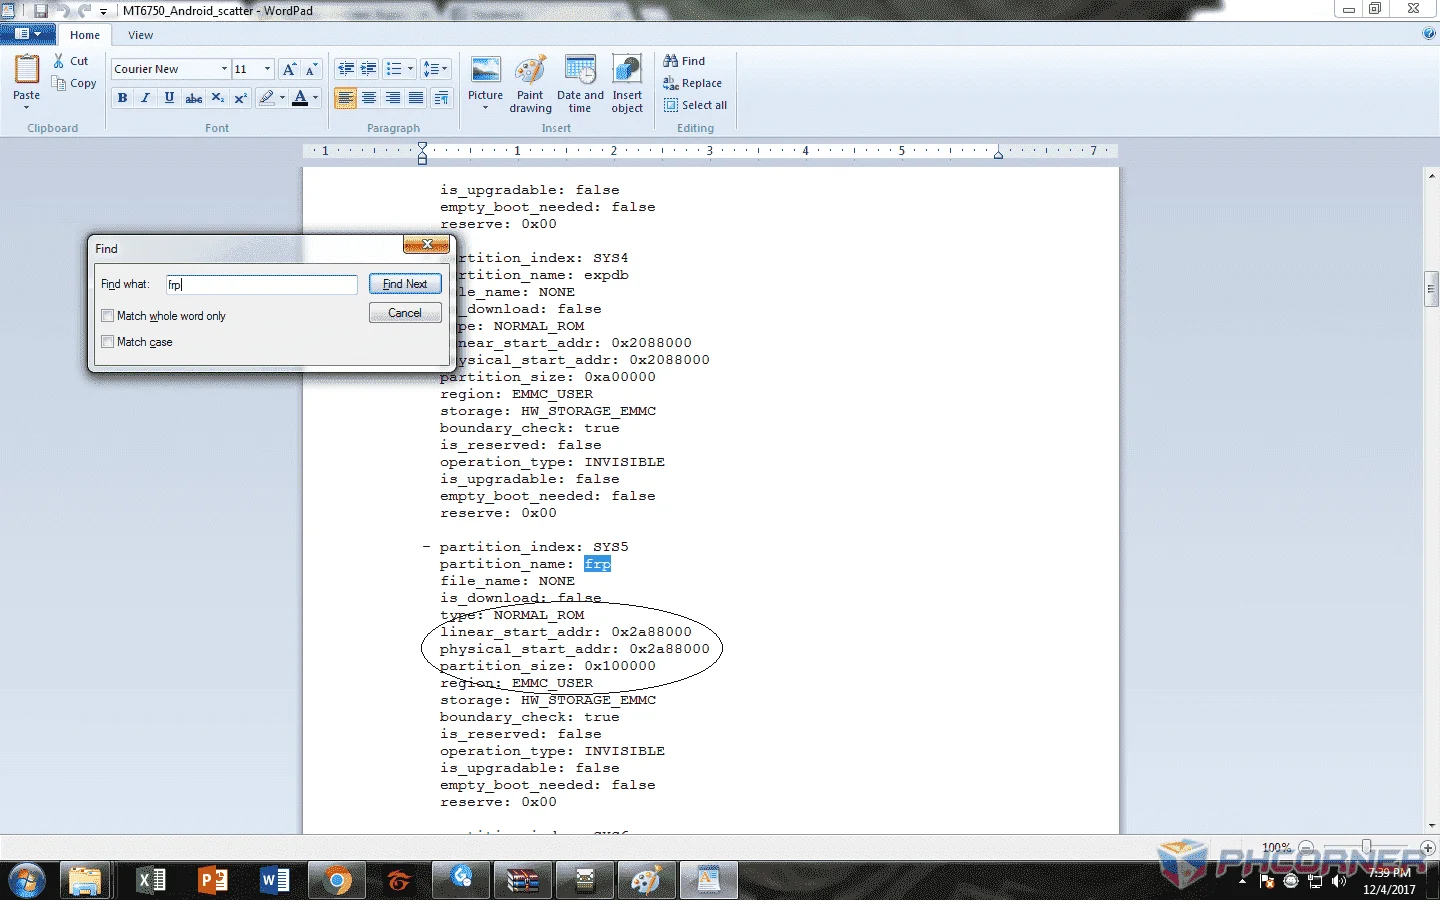Toggle center text alignment
This screenshot has width=1440, height=900.
(x=369, y=98)
